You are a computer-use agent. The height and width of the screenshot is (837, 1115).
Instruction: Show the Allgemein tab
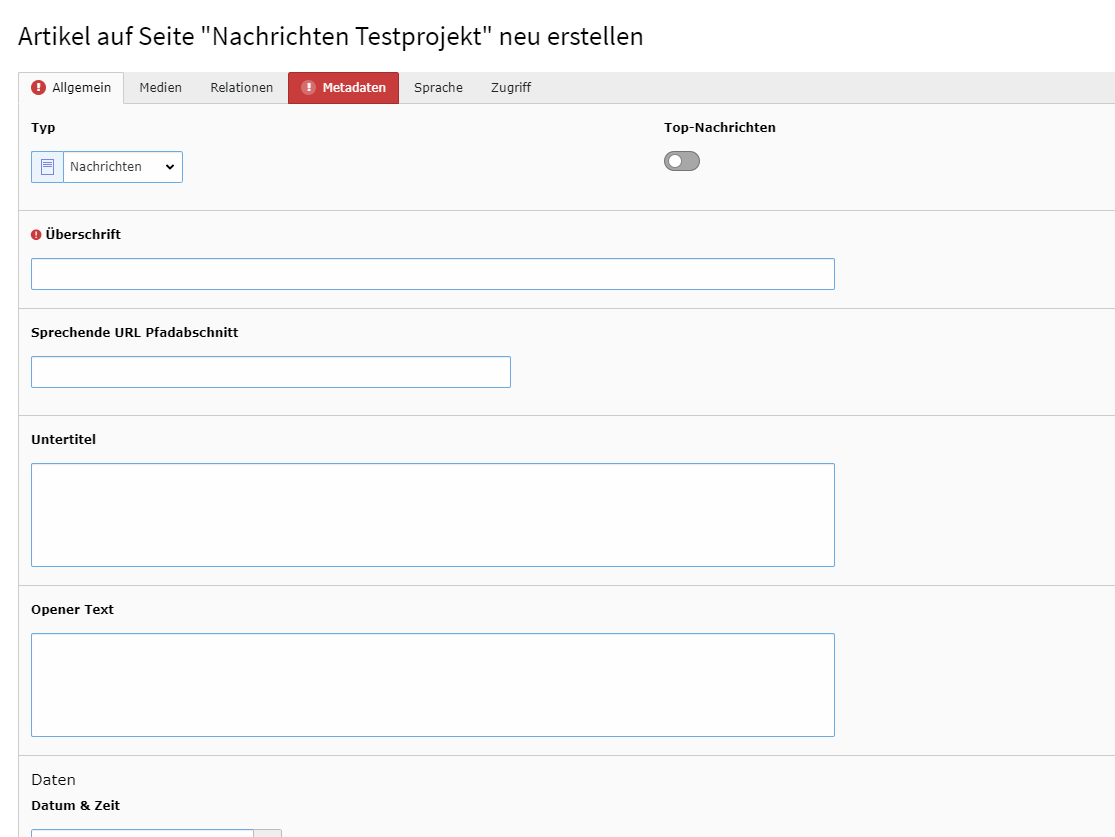pyautogui.click(x=81, y=88)
